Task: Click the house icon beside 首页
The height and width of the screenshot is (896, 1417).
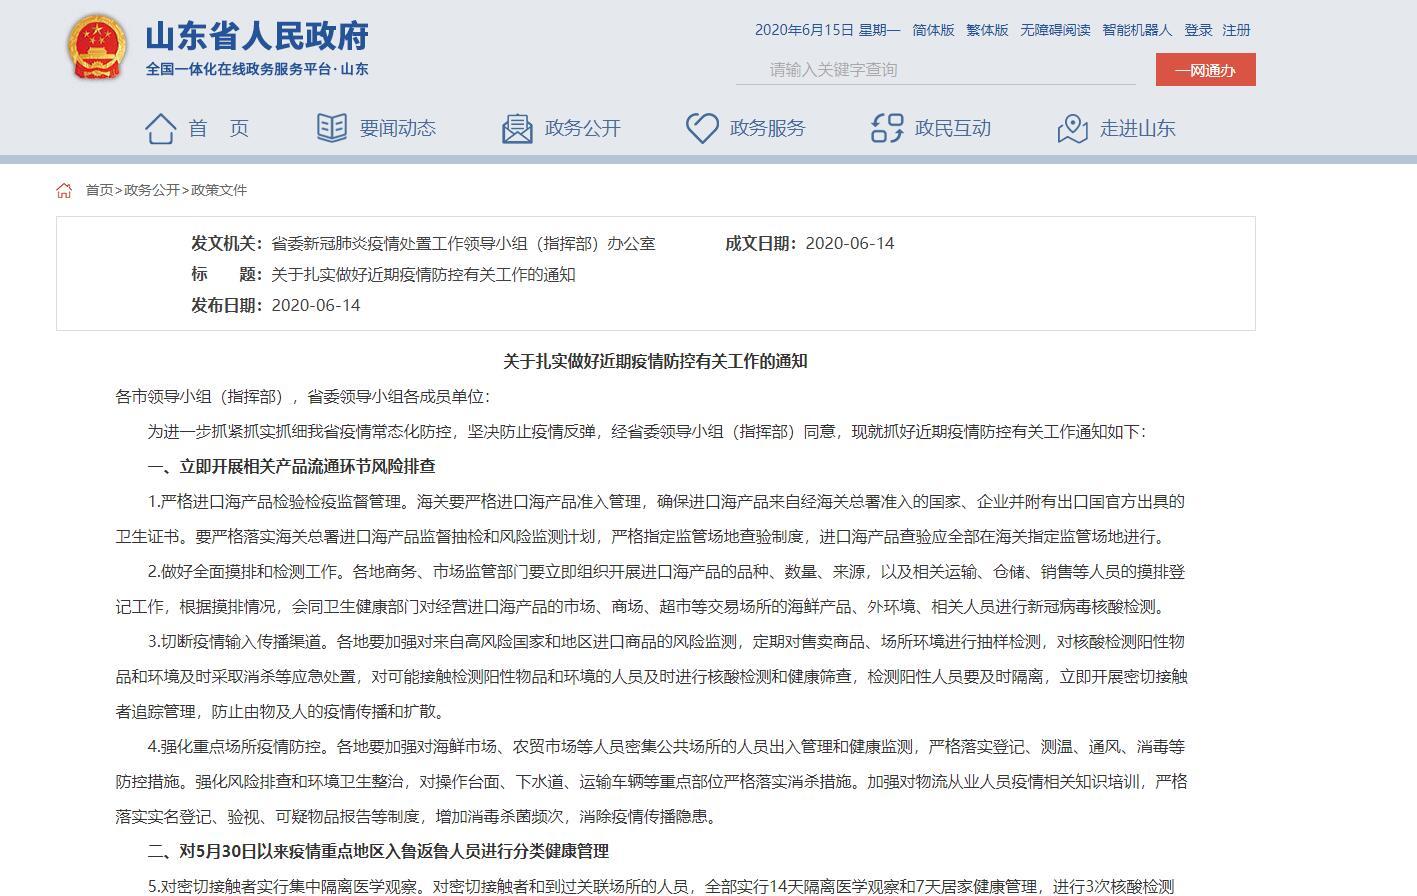Action: tap(161, 128)
